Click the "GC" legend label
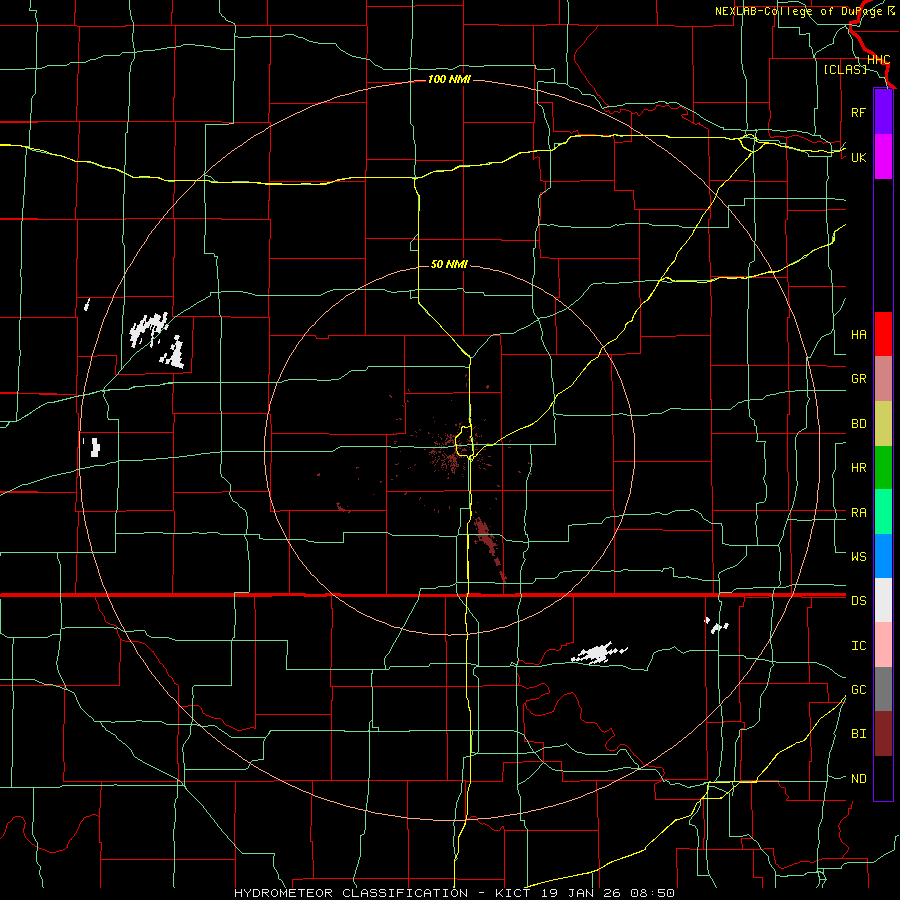The height and width of the screenshot is (900, 900). [x=858, y=690]
